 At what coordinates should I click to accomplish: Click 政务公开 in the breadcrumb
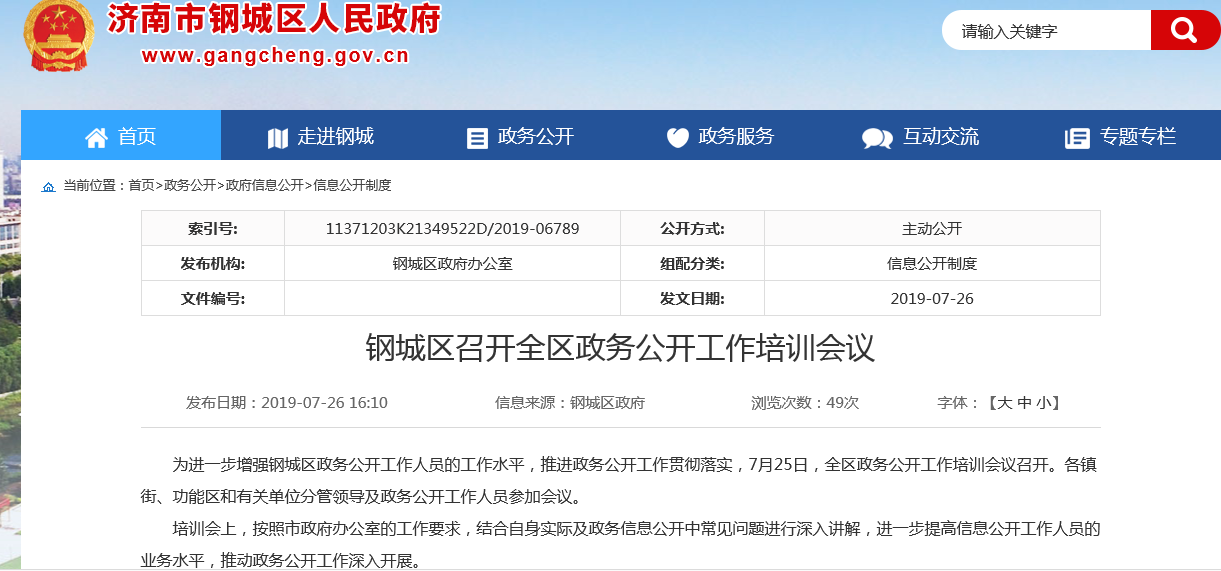190,185
